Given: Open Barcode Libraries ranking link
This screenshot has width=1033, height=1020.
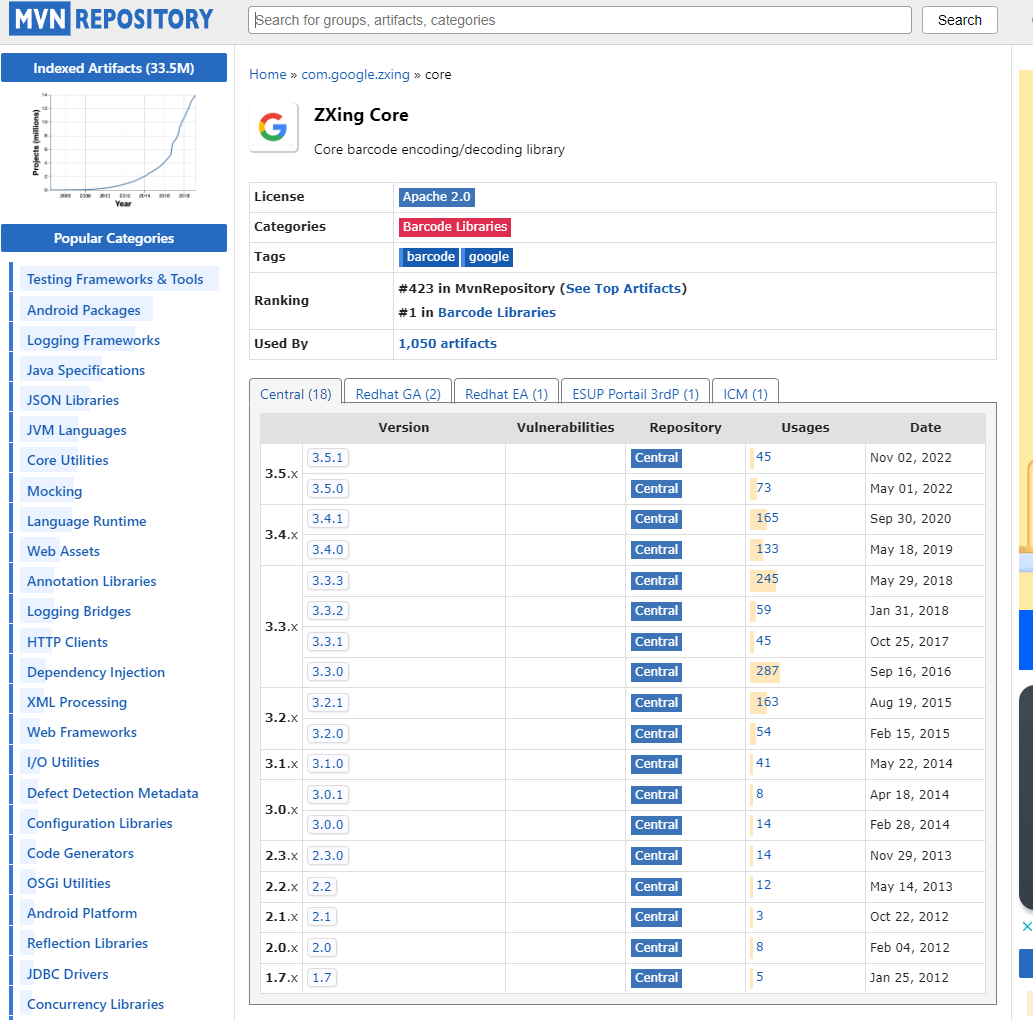Looking at the screenshot, I should pos(497,312).
